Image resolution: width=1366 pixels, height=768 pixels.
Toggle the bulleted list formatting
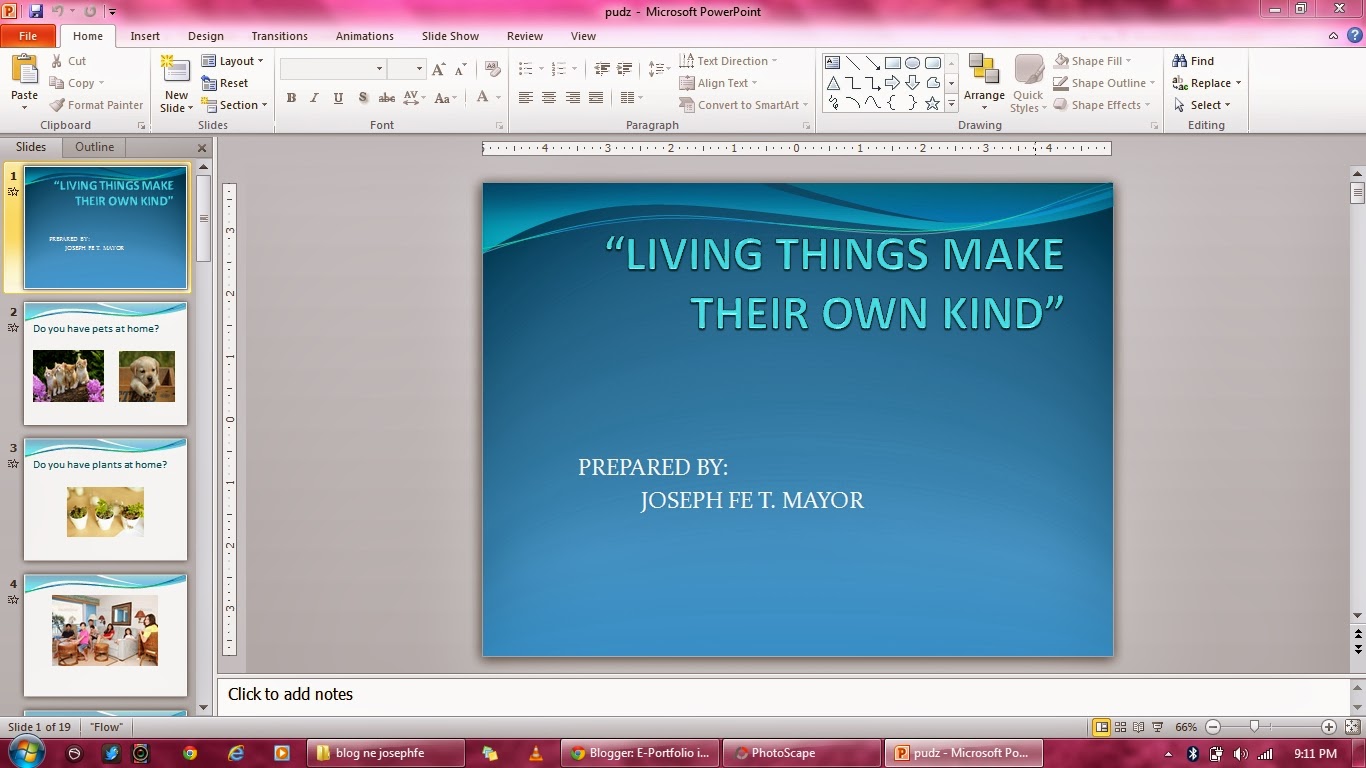tap(527, 68)
